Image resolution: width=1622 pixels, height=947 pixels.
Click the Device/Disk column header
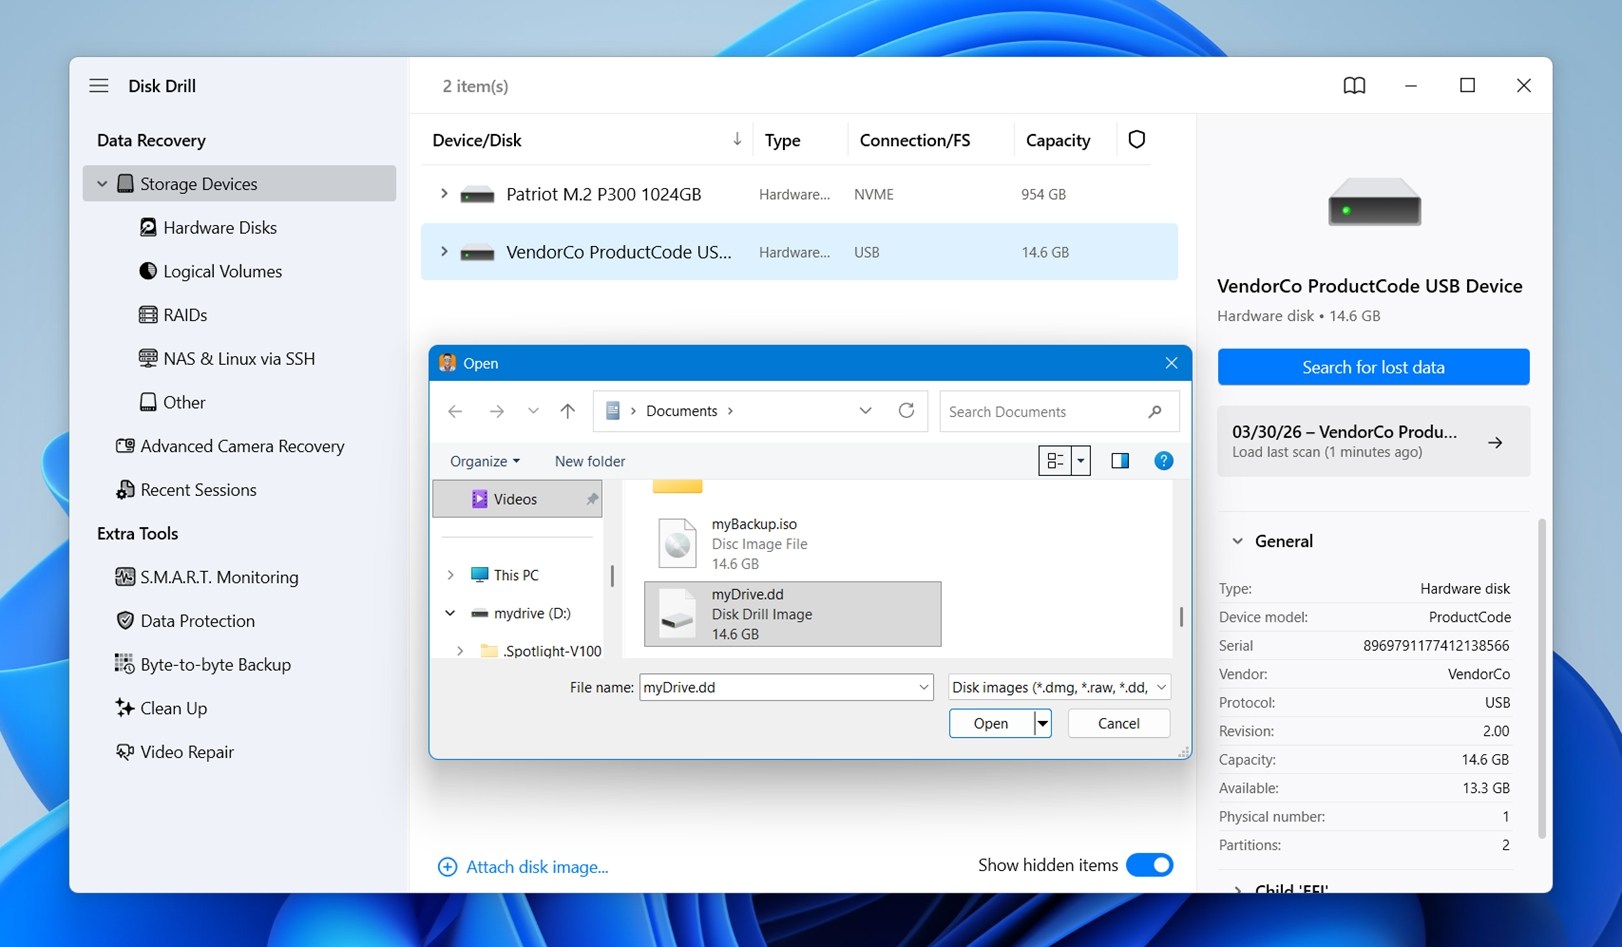[x=477, y=140]
